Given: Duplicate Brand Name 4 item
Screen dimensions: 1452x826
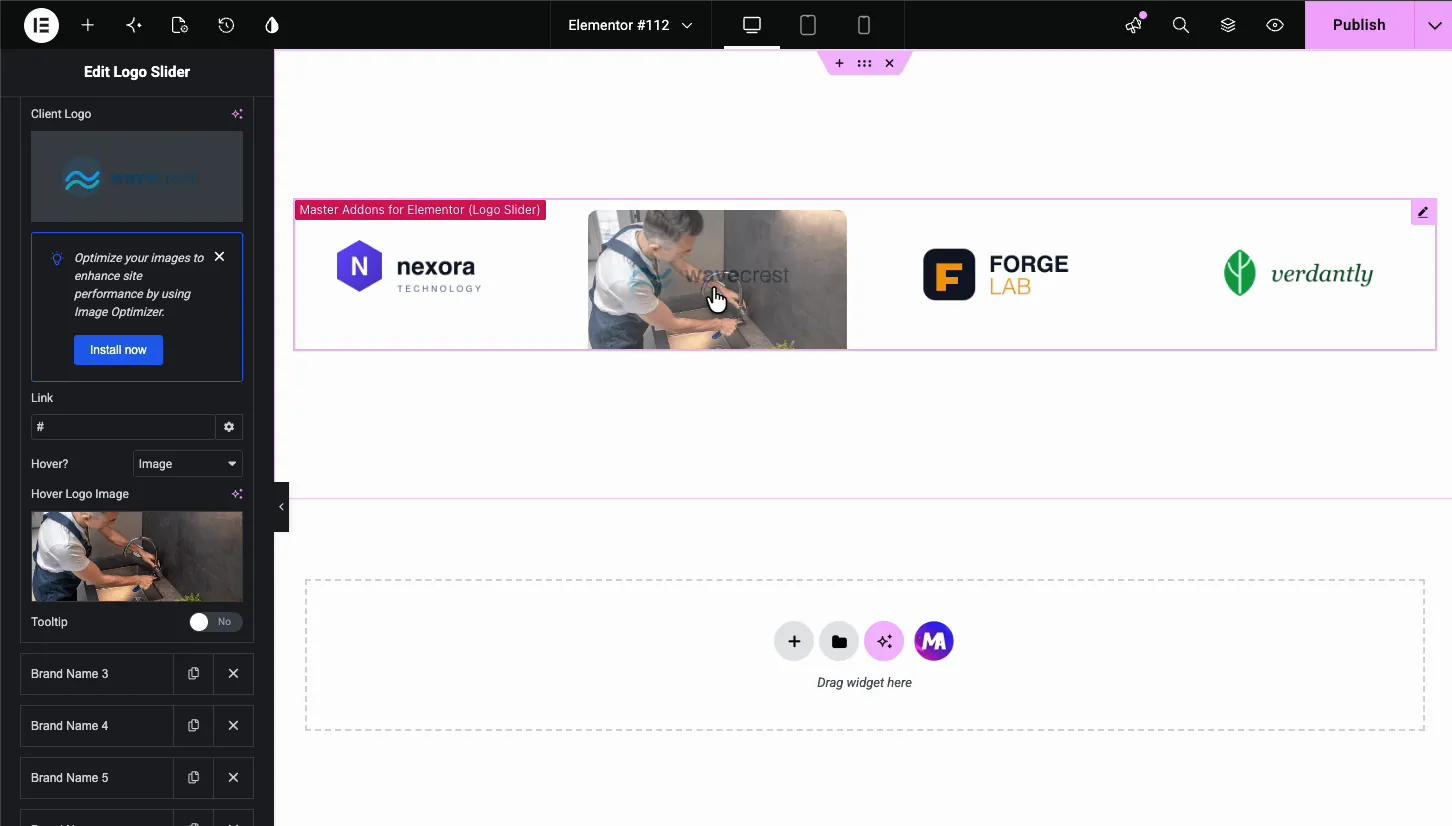Looking at the screenshot, I should (x=193, y=726).
